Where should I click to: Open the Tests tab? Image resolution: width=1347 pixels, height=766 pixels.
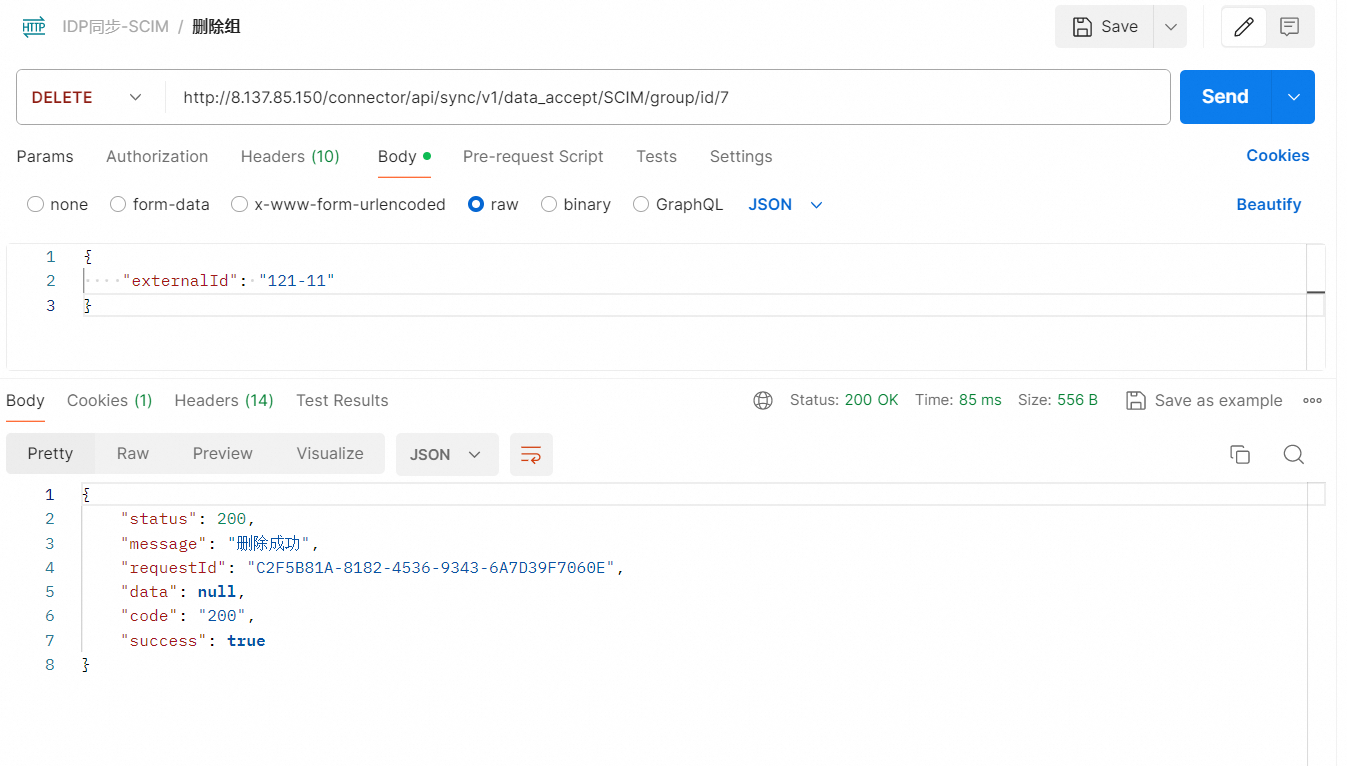tap(656, 156)
